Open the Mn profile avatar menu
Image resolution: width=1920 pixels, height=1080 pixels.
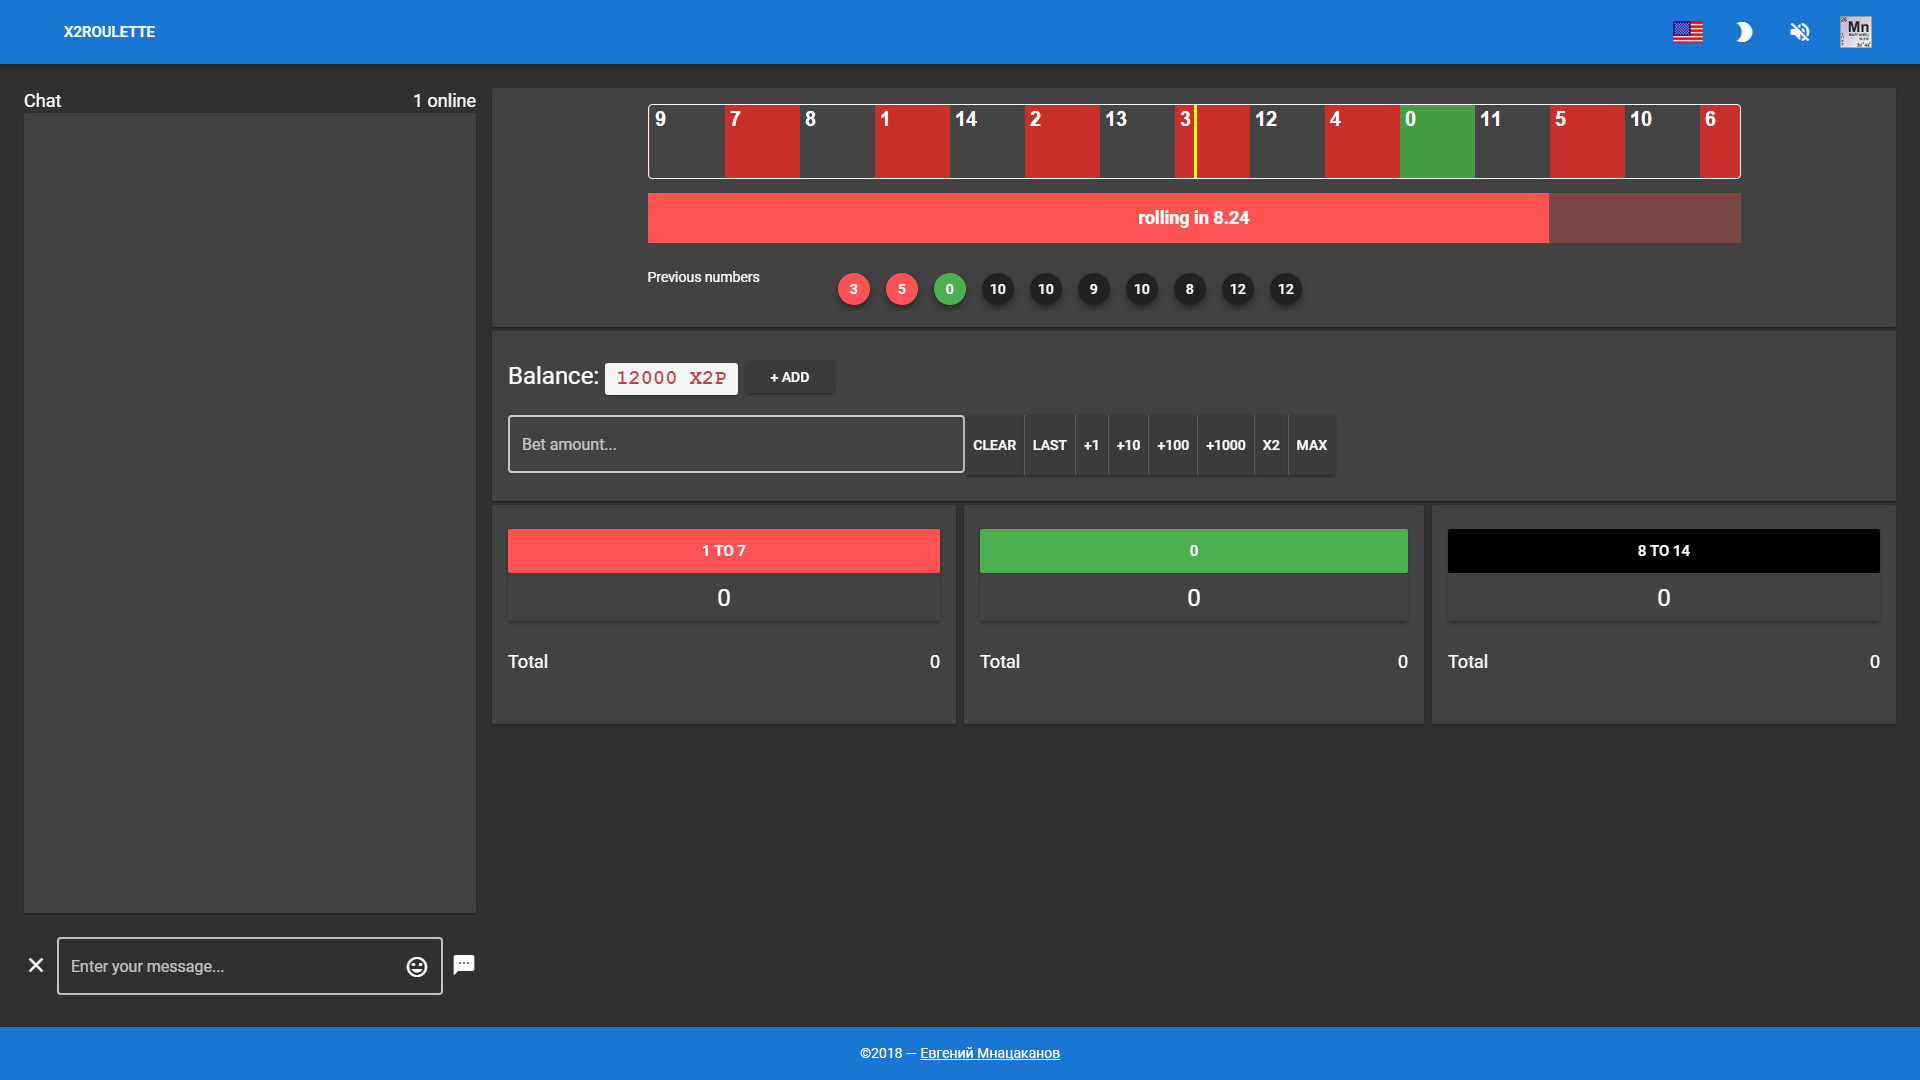1857,32
